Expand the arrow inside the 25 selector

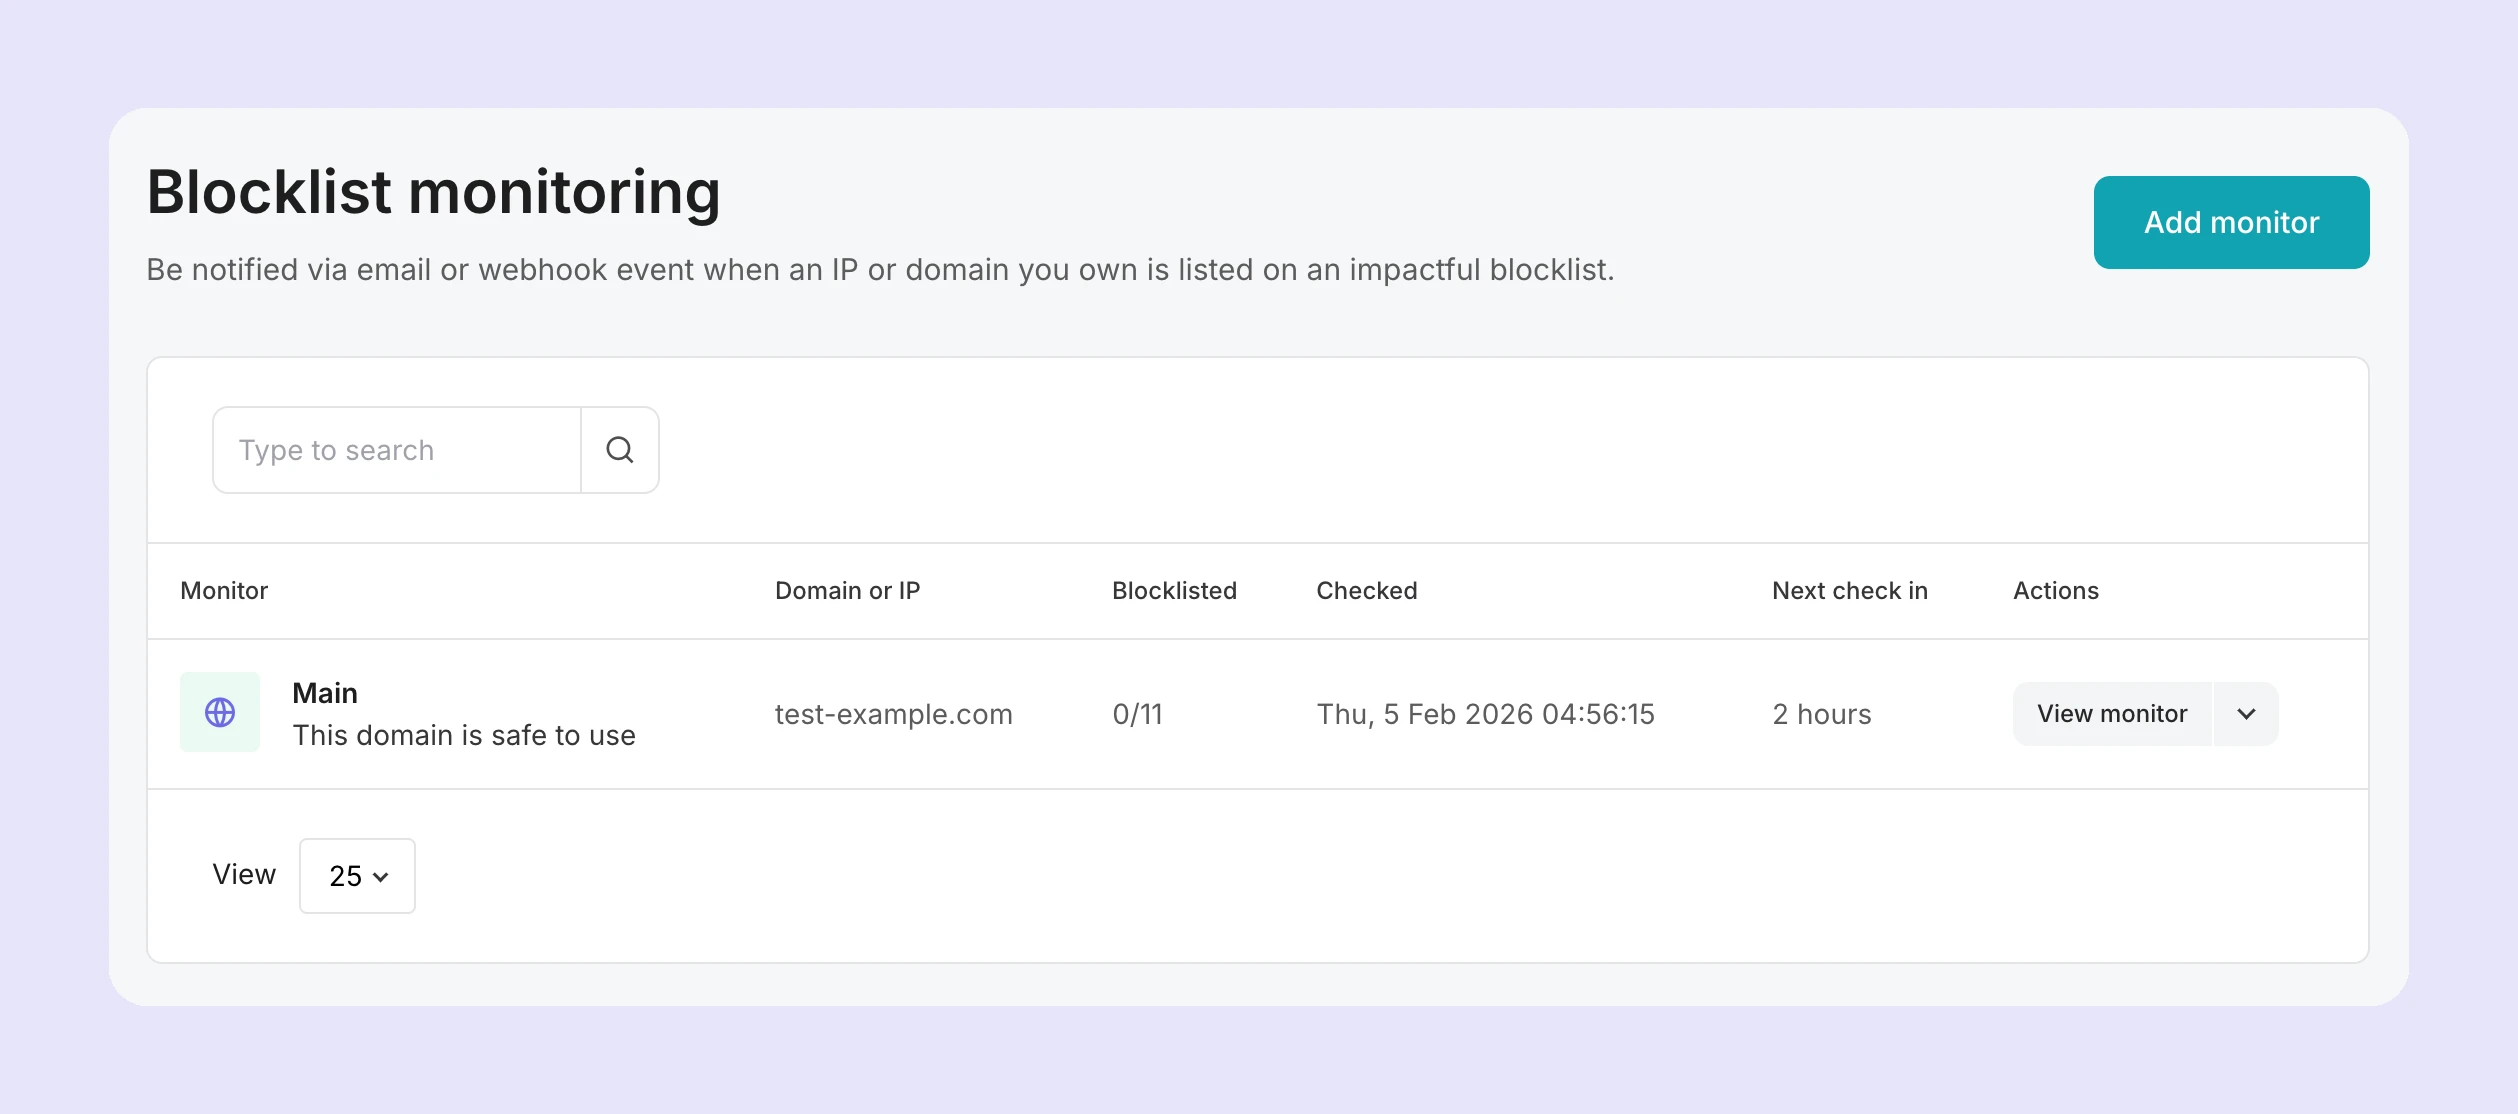pos(380,877)
